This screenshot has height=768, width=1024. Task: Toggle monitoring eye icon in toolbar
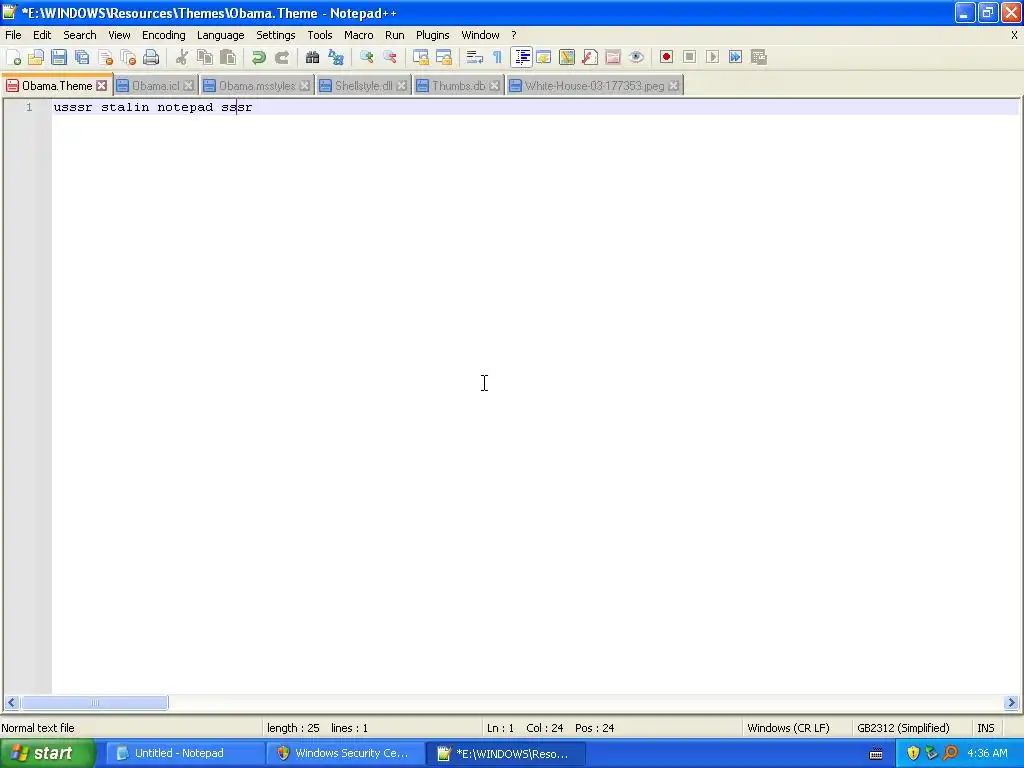click(636, 57)
